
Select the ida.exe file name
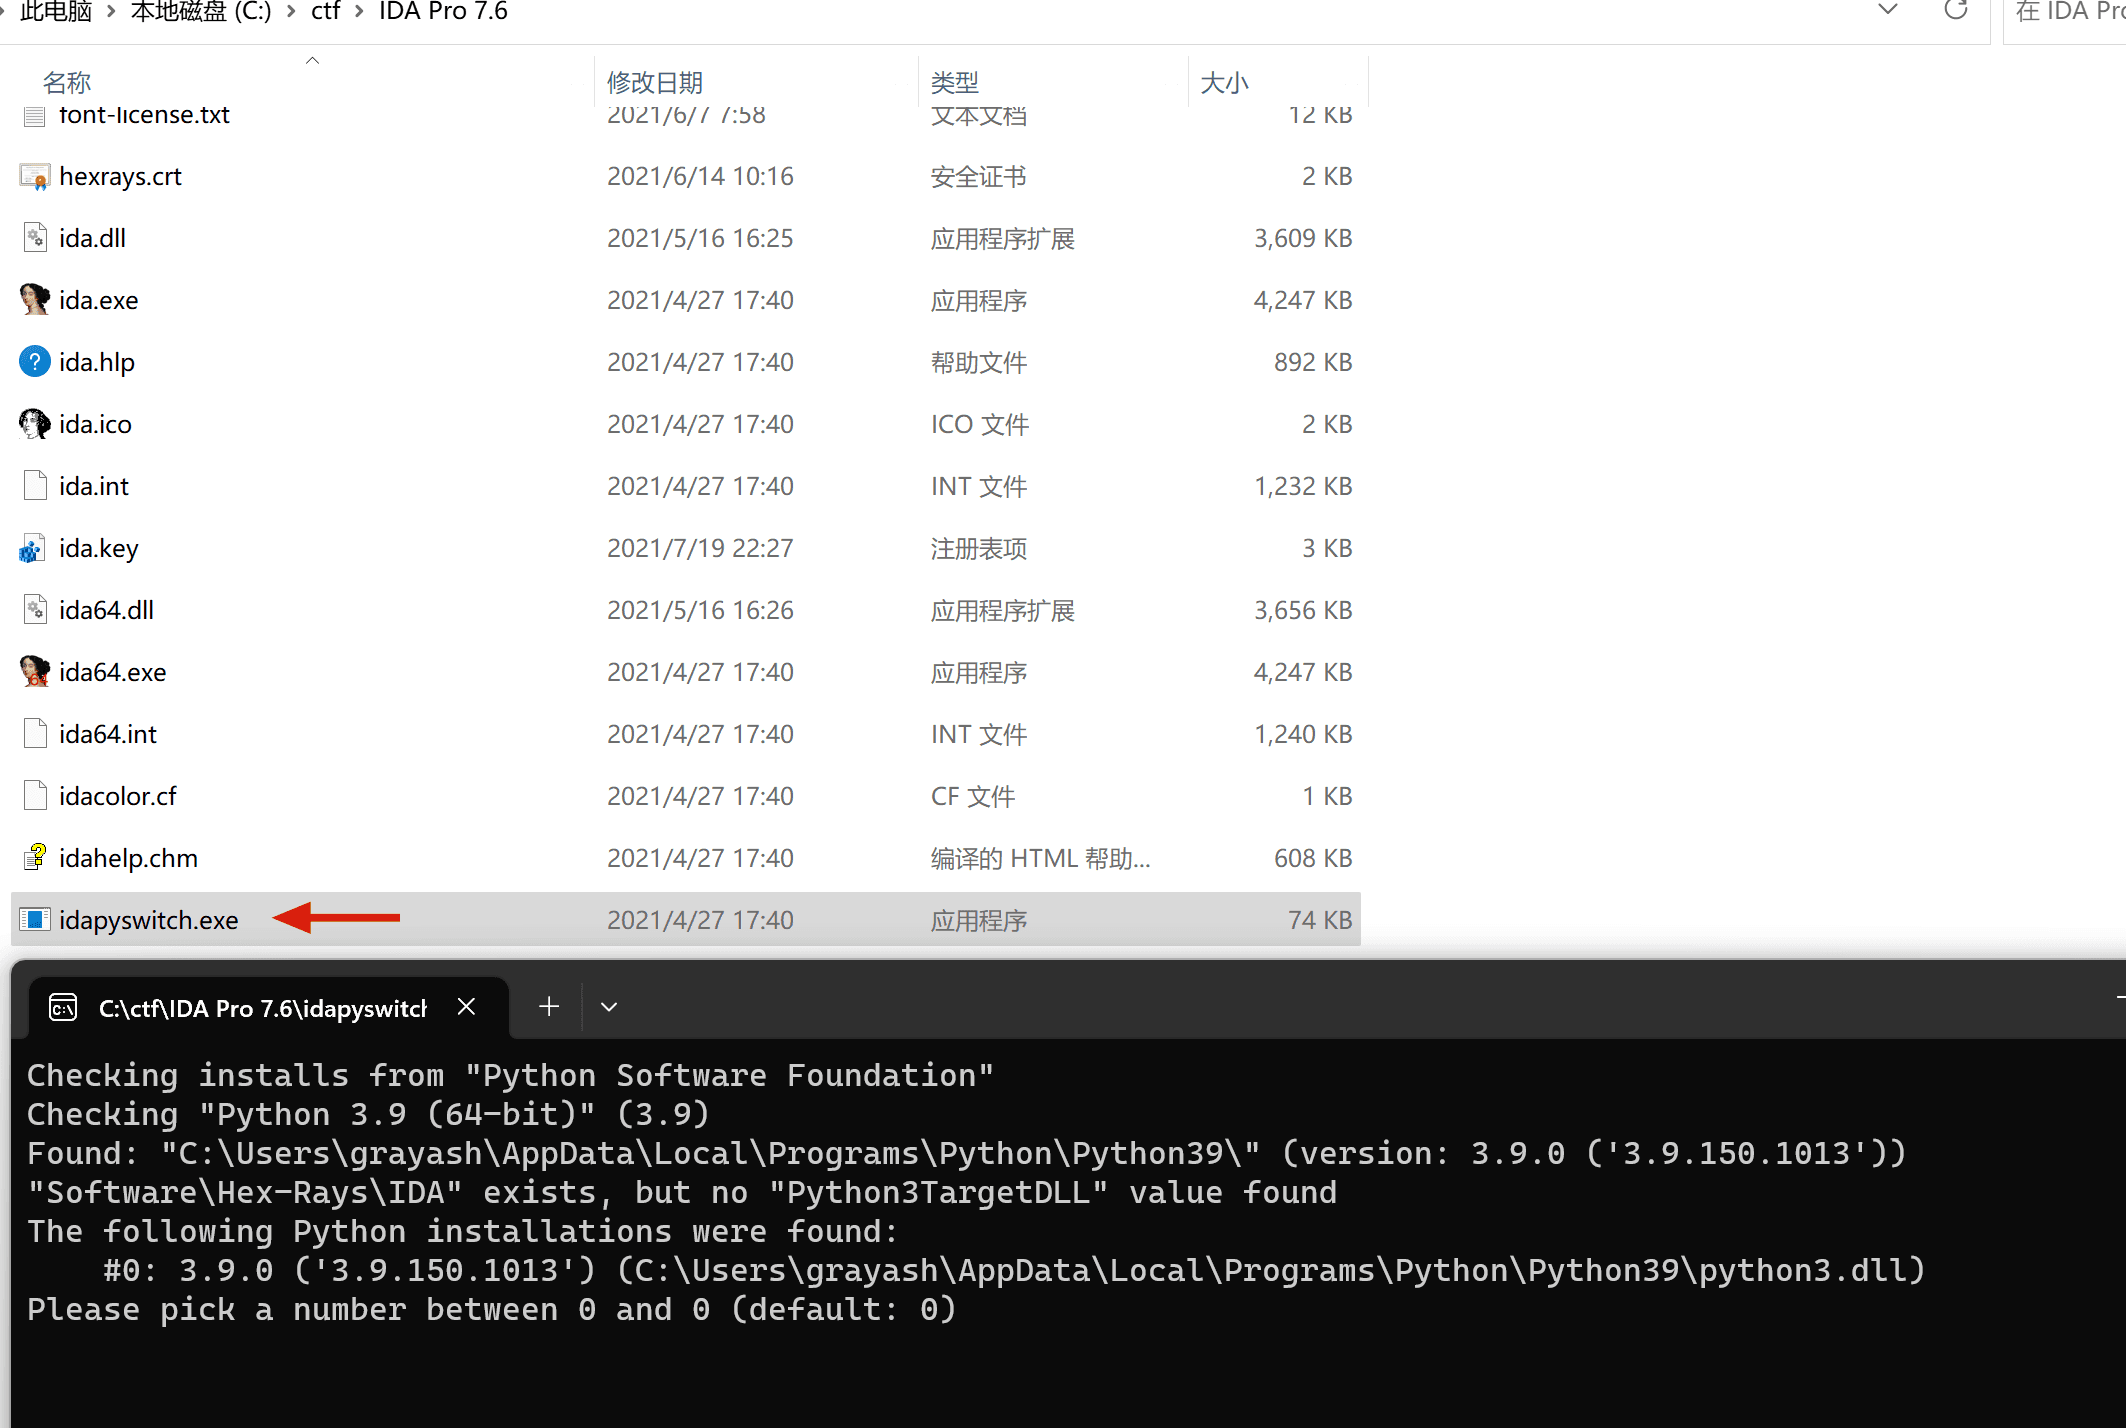tap(99, 301)
